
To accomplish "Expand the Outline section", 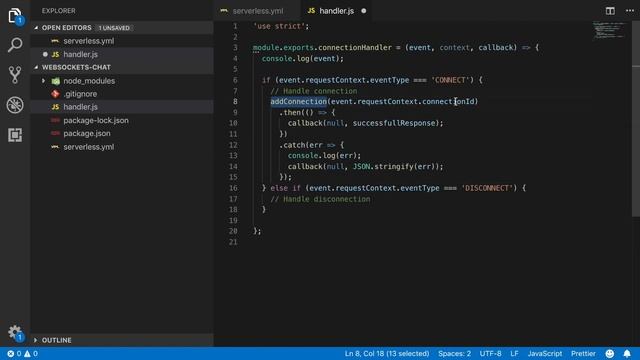I will click(36, 340).
